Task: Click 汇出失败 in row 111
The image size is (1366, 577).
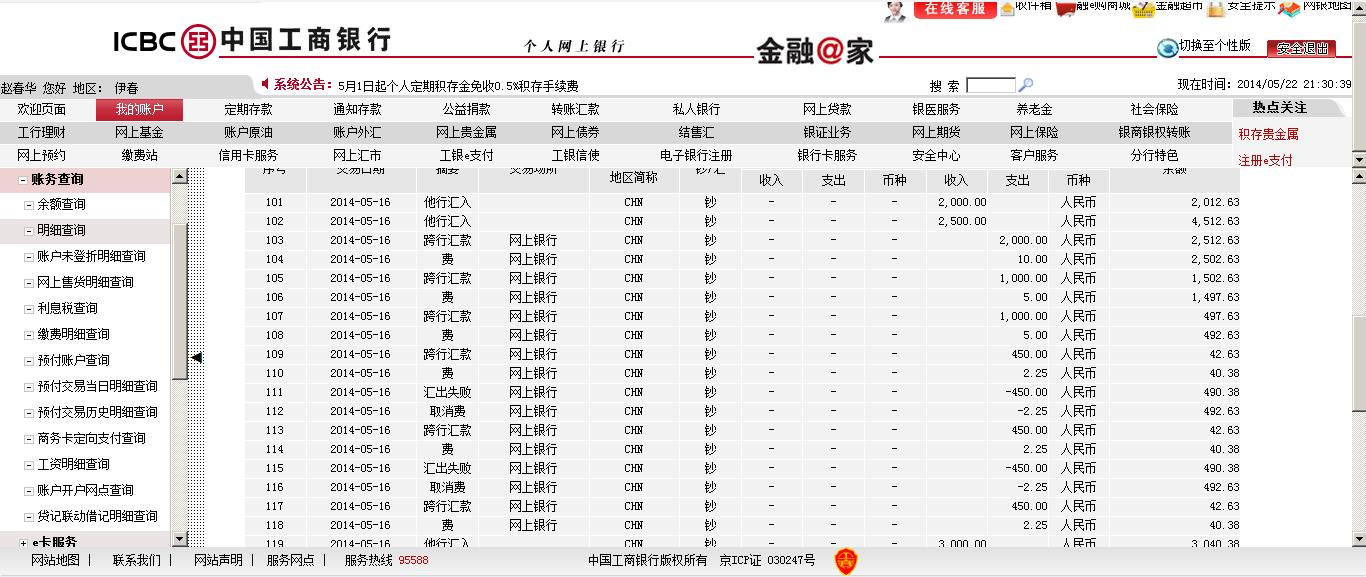Action: [x=447, y=392]
